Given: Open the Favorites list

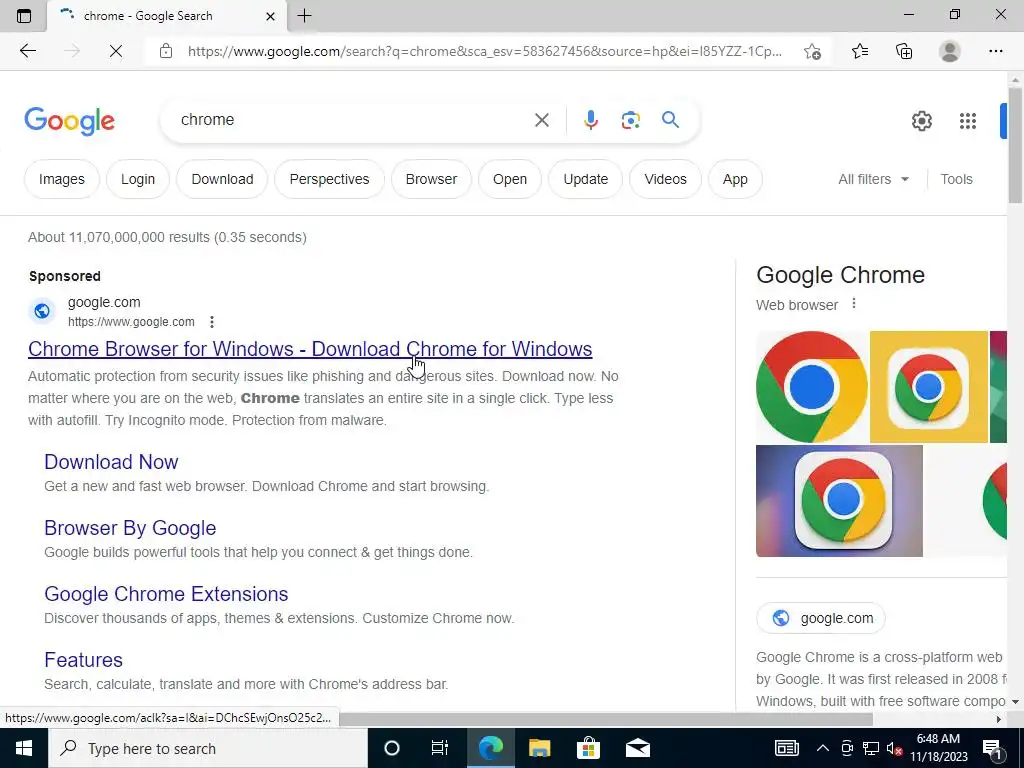Looking at the screenshot, I should click(x=860, y=51).
